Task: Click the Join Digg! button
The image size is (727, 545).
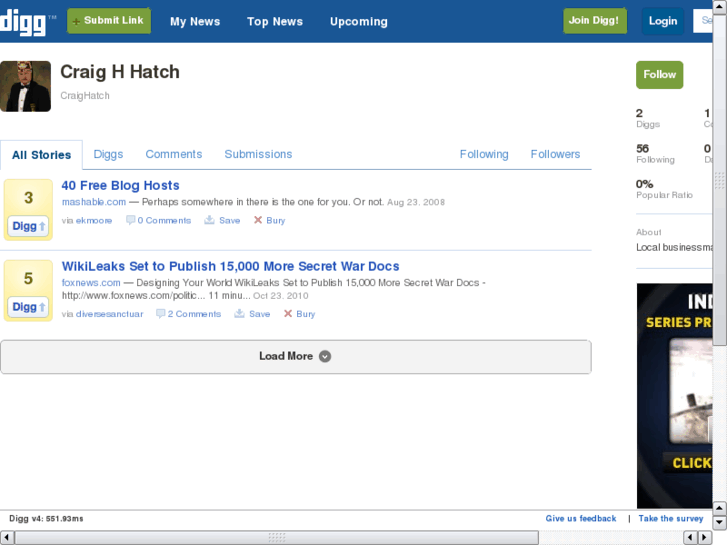Action: (x=595, y=21)
